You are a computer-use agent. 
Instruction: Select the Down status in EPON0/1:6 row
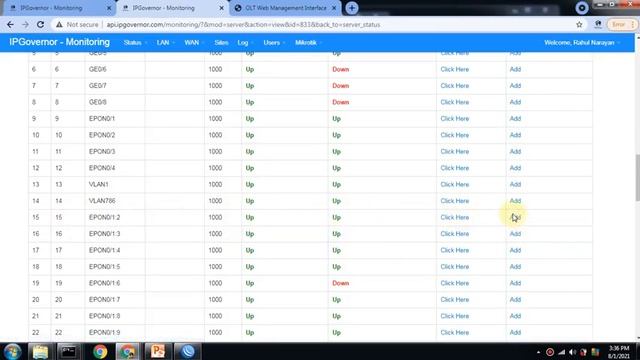[340, 283]
